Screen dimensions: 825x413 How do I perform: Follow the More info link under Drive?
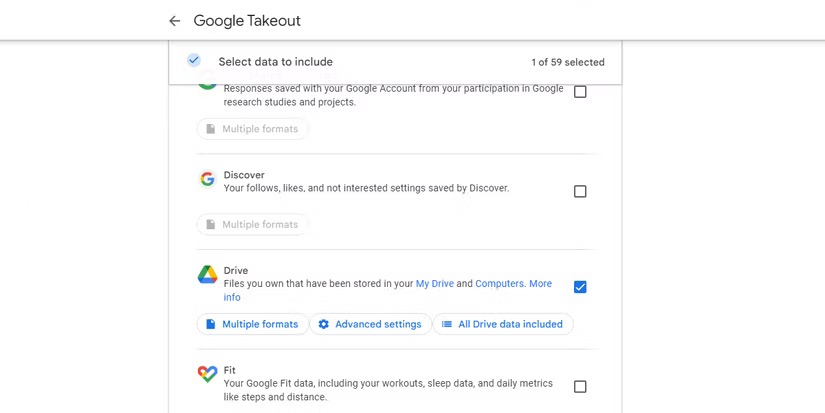[540, 284]
